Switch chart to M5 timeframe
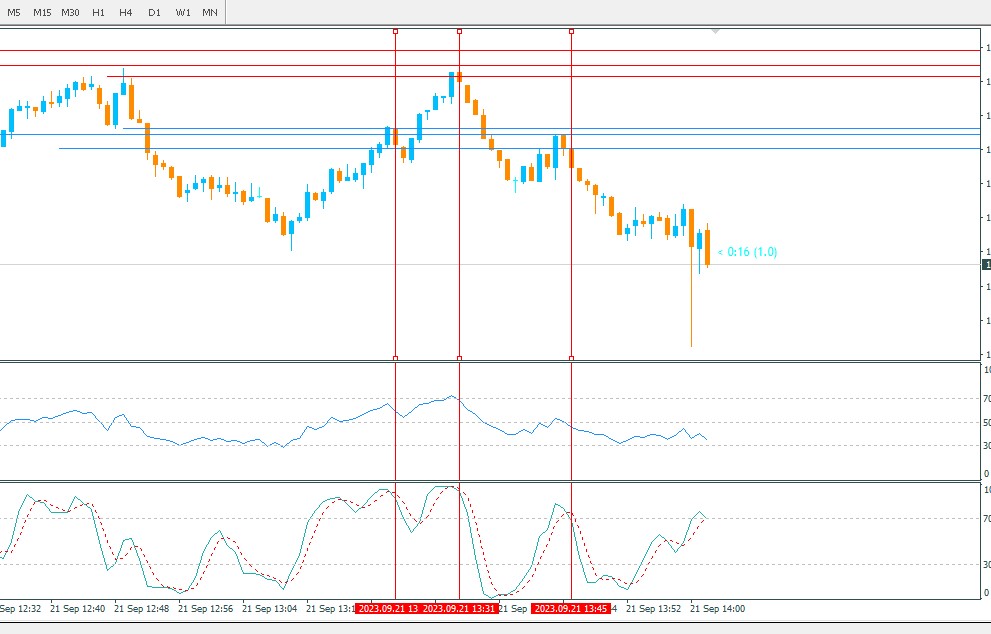This screenshot has width=991, height=634. pos(13,12)
